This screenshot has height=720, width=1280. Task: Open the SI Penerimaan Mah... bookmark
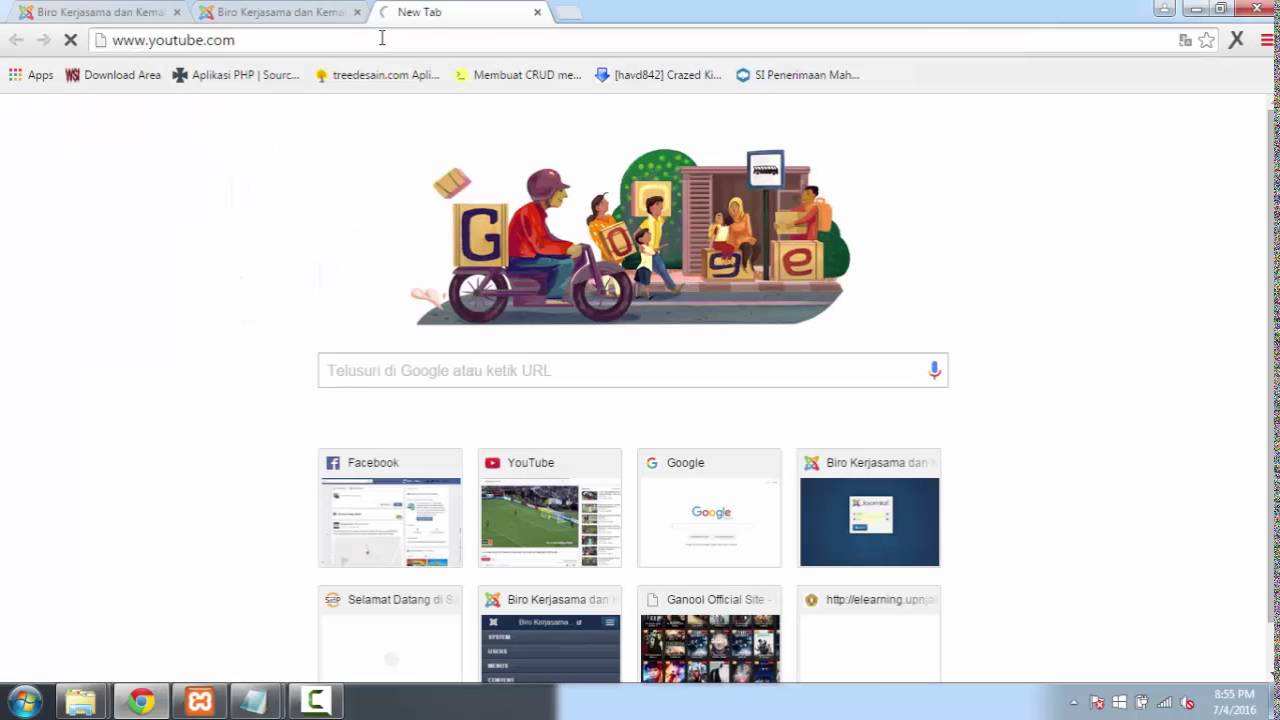coord(798,75)
